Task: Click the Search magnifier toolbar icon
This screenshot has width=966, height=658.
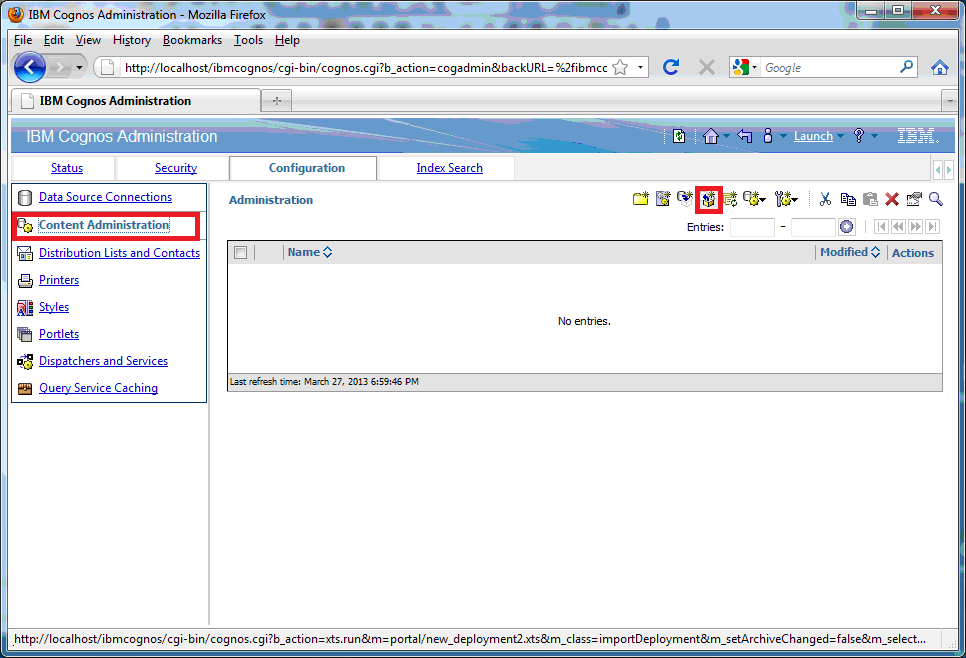Action: coord(936,199)
